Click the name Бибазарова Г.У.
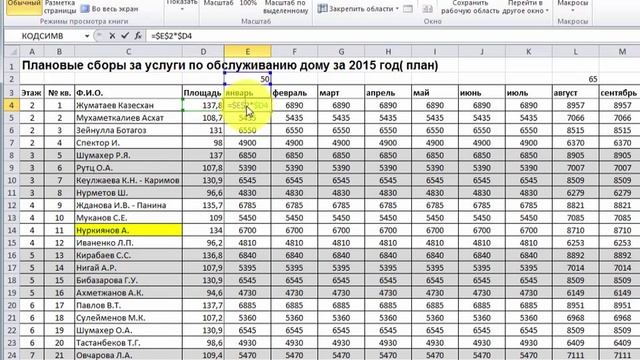 tap(107, 280)
